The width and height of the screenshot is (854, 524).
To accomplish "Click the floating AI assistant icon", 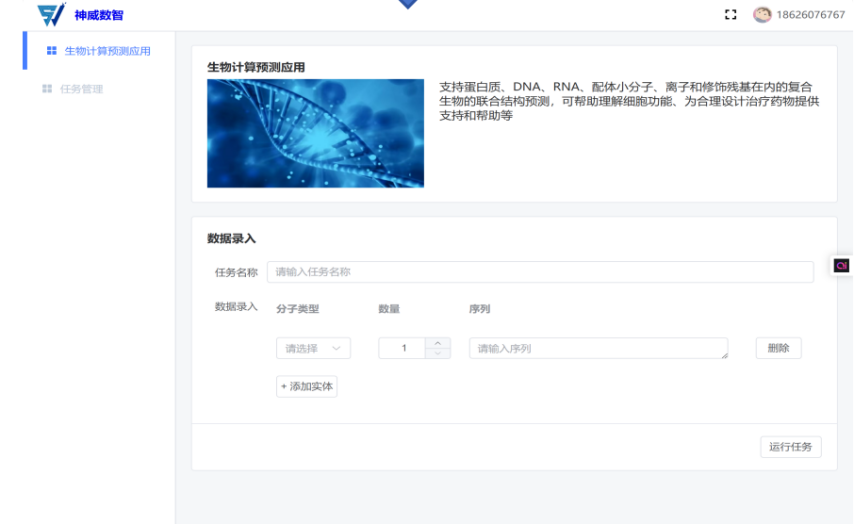I will (841, 265).
